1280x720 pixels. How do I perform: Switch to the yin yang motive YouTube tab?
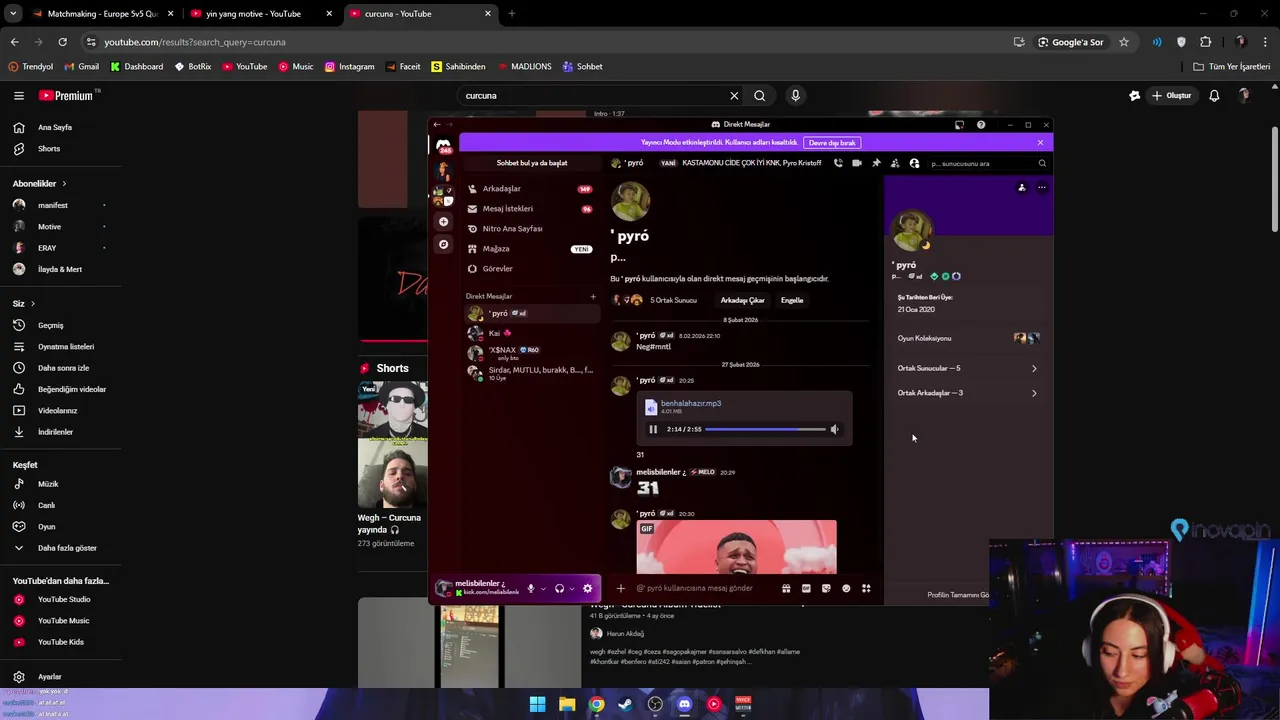tap(261, 14)
